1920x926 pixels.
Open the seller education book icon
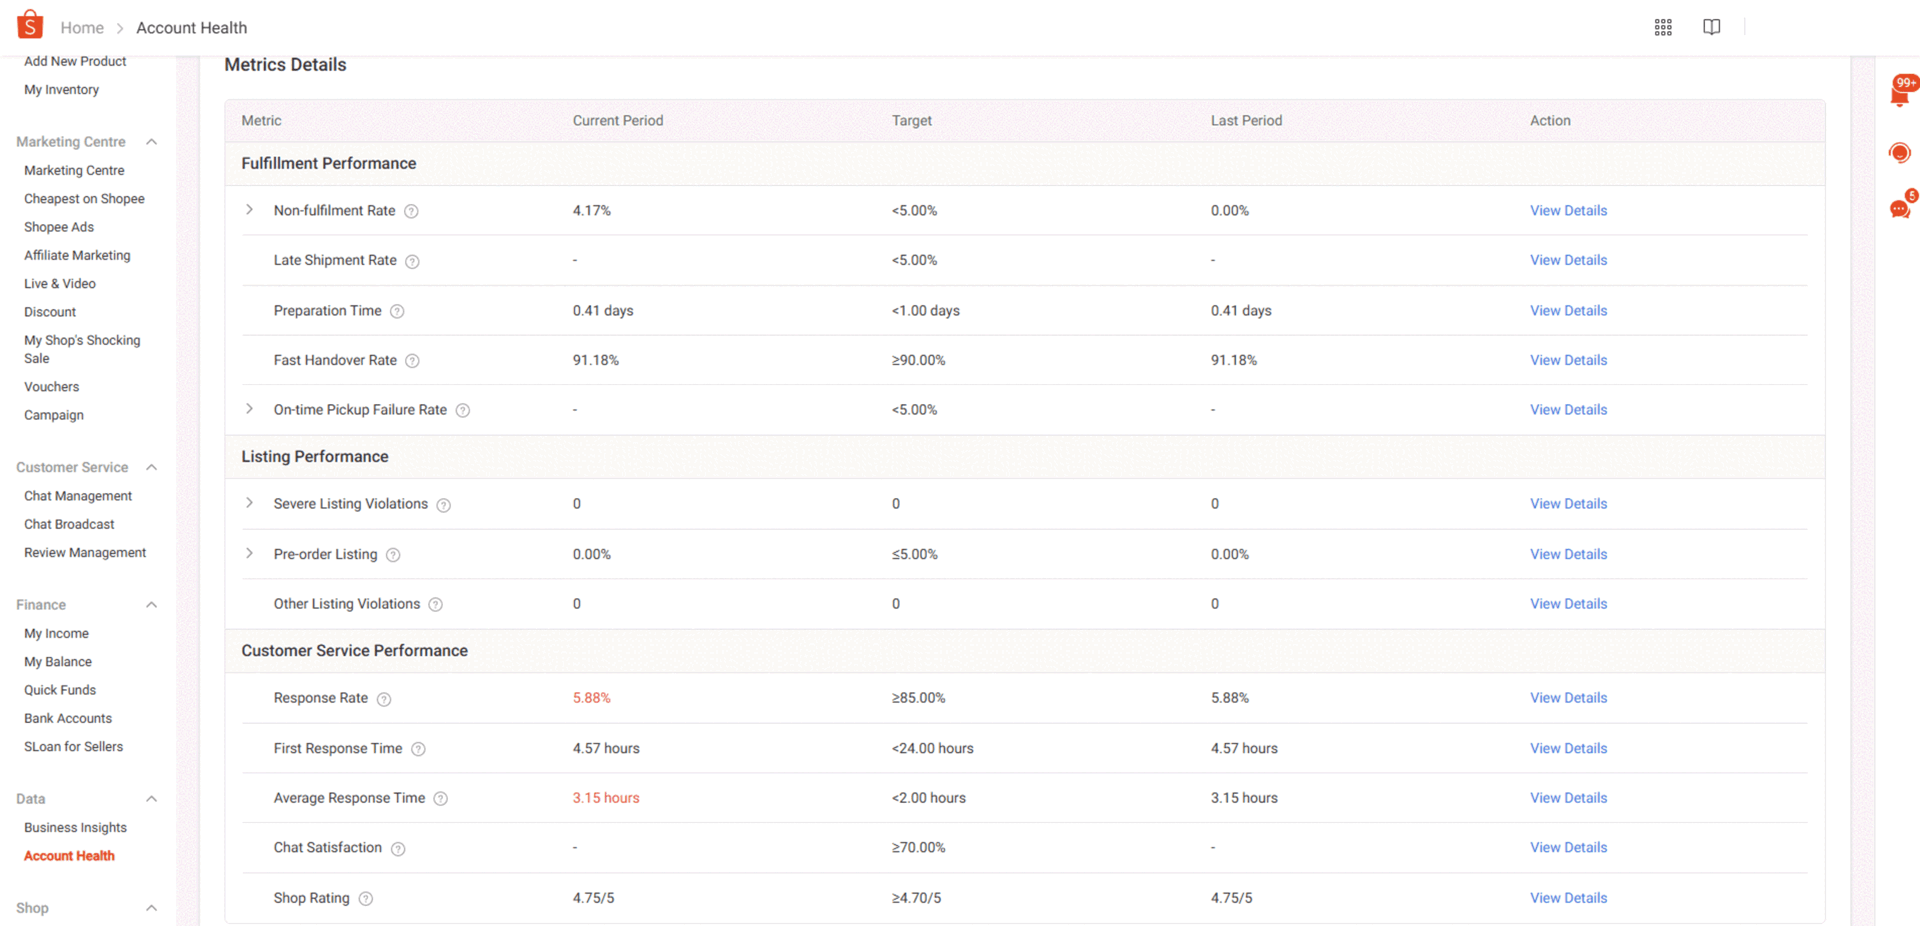pyautogui.click(x=1712, y=27)
